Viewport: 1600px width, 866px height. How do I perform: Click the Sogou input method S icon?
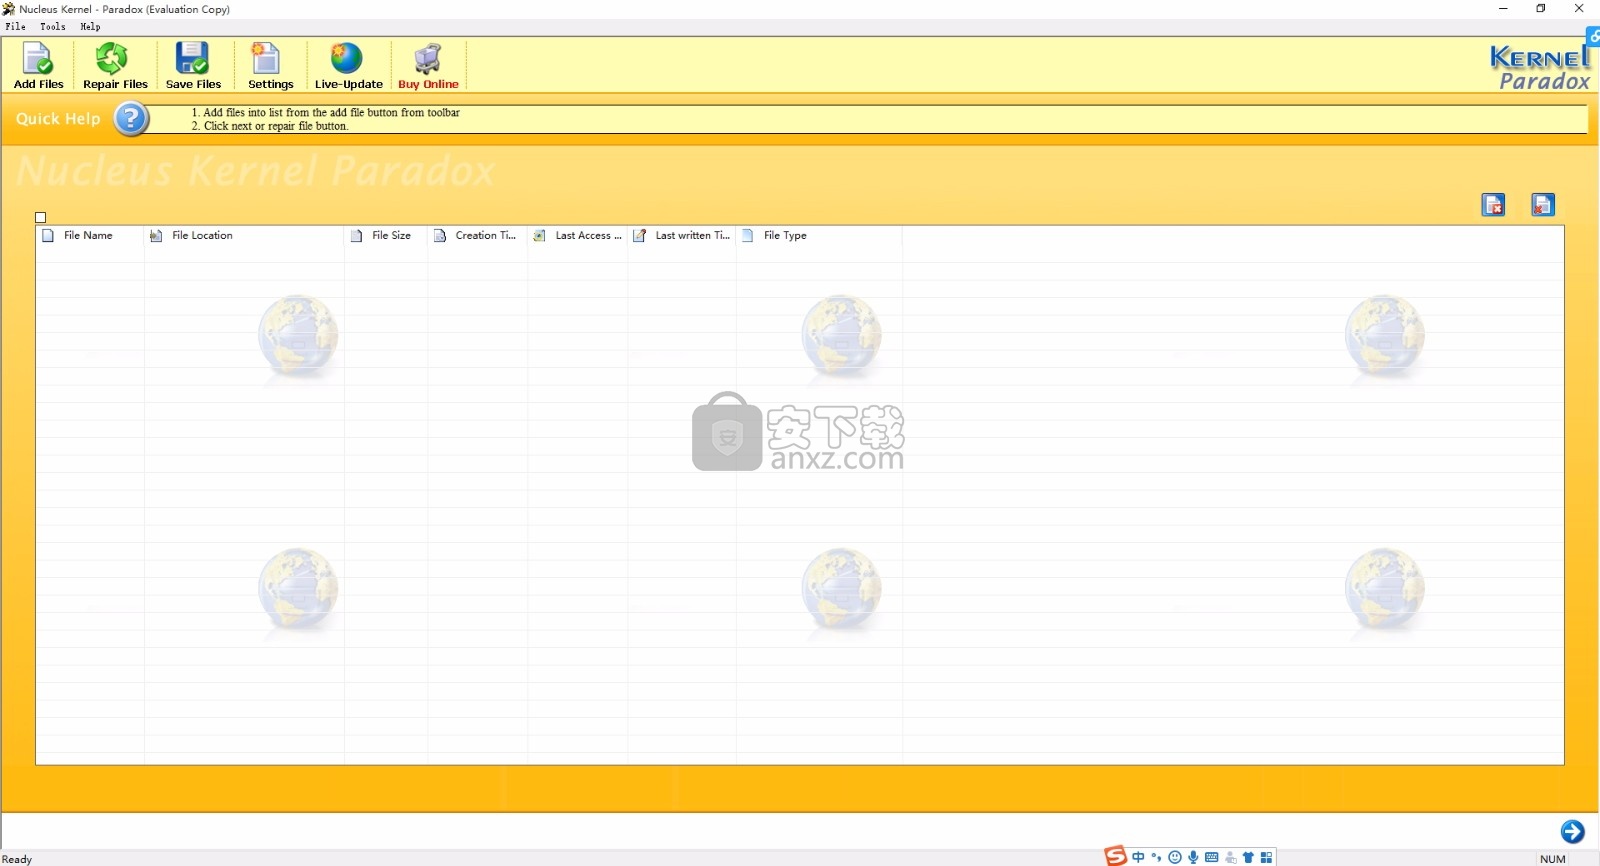click(x=1115, y=856)
